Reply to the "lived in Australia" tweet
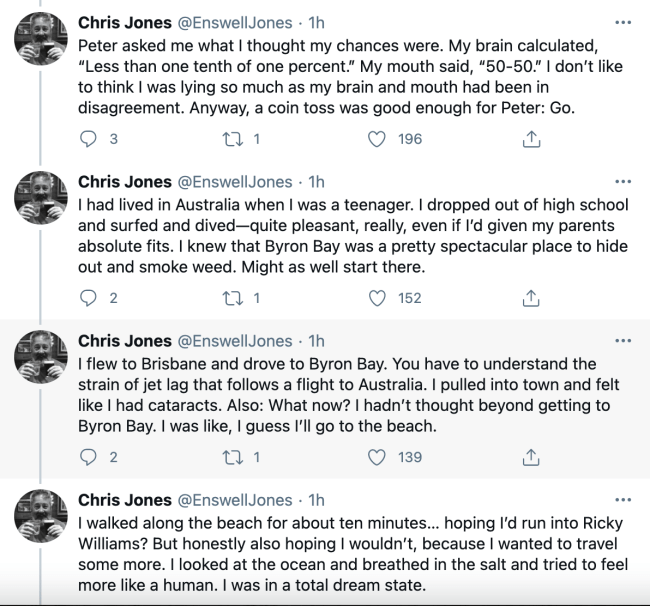Viewport: 650px width, 606px height. 88,298
